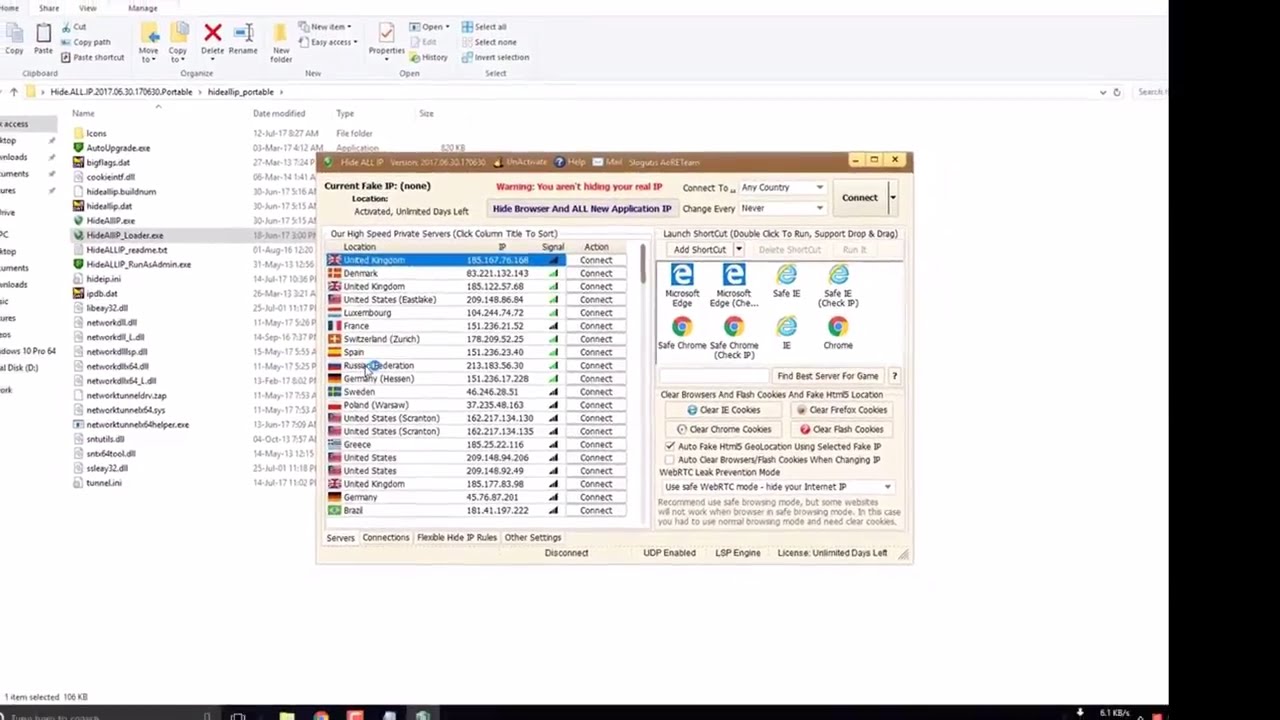
Task: Launch the plain Chrome shortcut
Action: click(x=838, y=333)
